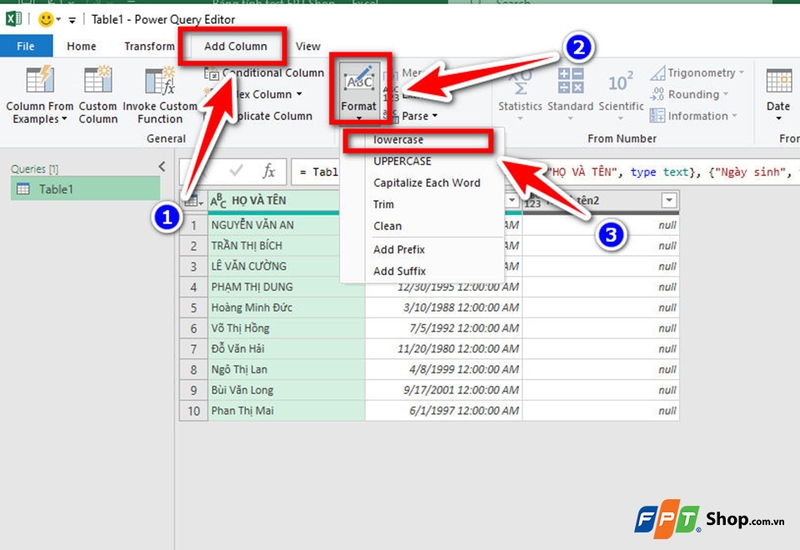
Task: Click date cell 11/20/1980 12:00:00 AM
Action: (444, 349)
